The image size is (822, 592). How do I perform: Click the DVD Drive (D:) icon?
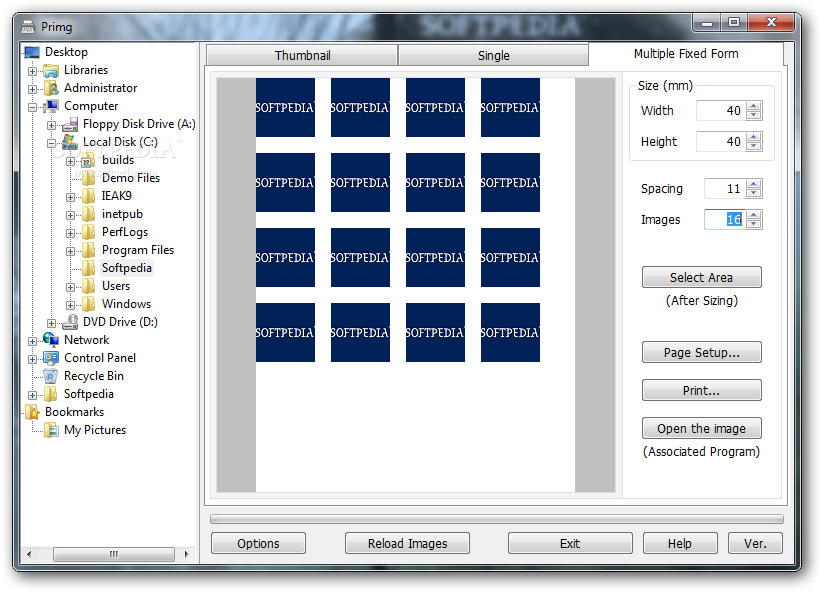click(70, 322)
